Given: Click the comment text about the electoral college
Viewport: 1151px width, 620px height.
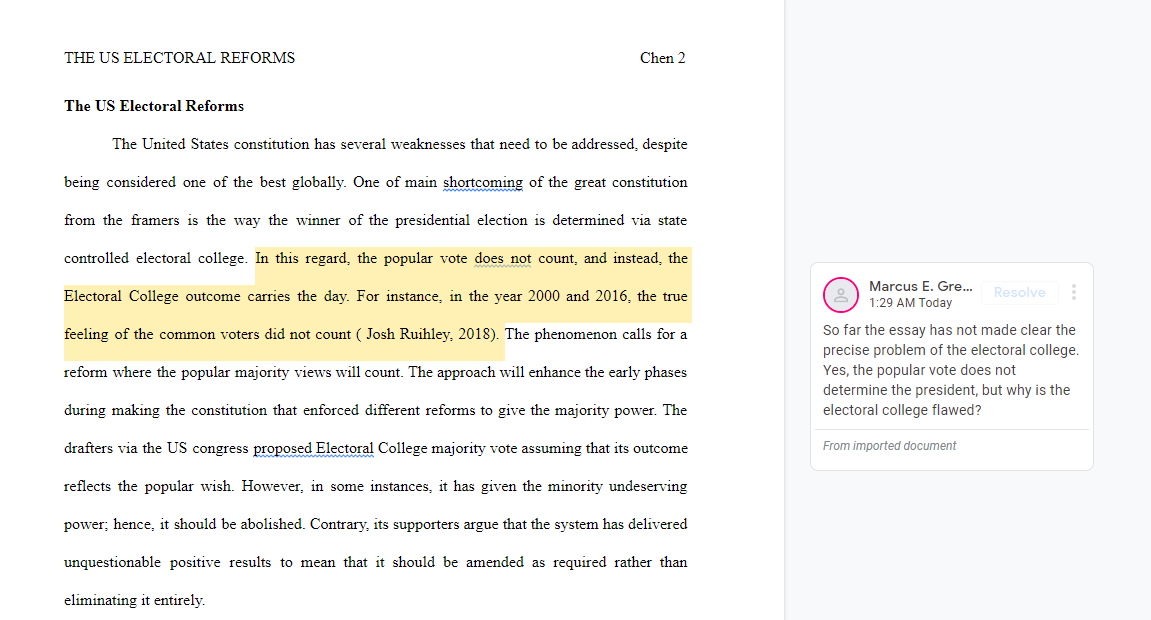Looking at the screenshot, I should pyautogui.click(x=951, y=370).
